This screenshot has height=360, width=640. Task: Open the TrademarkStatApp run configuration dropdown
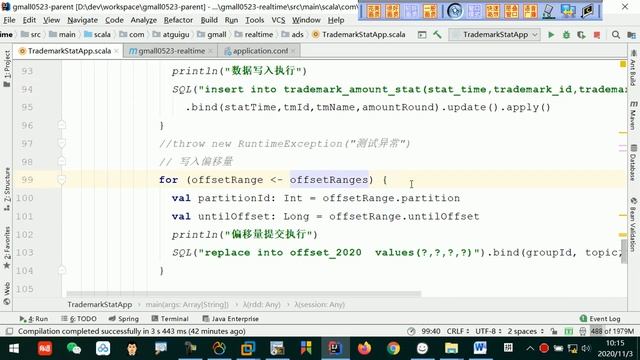[x=494, y=35]
